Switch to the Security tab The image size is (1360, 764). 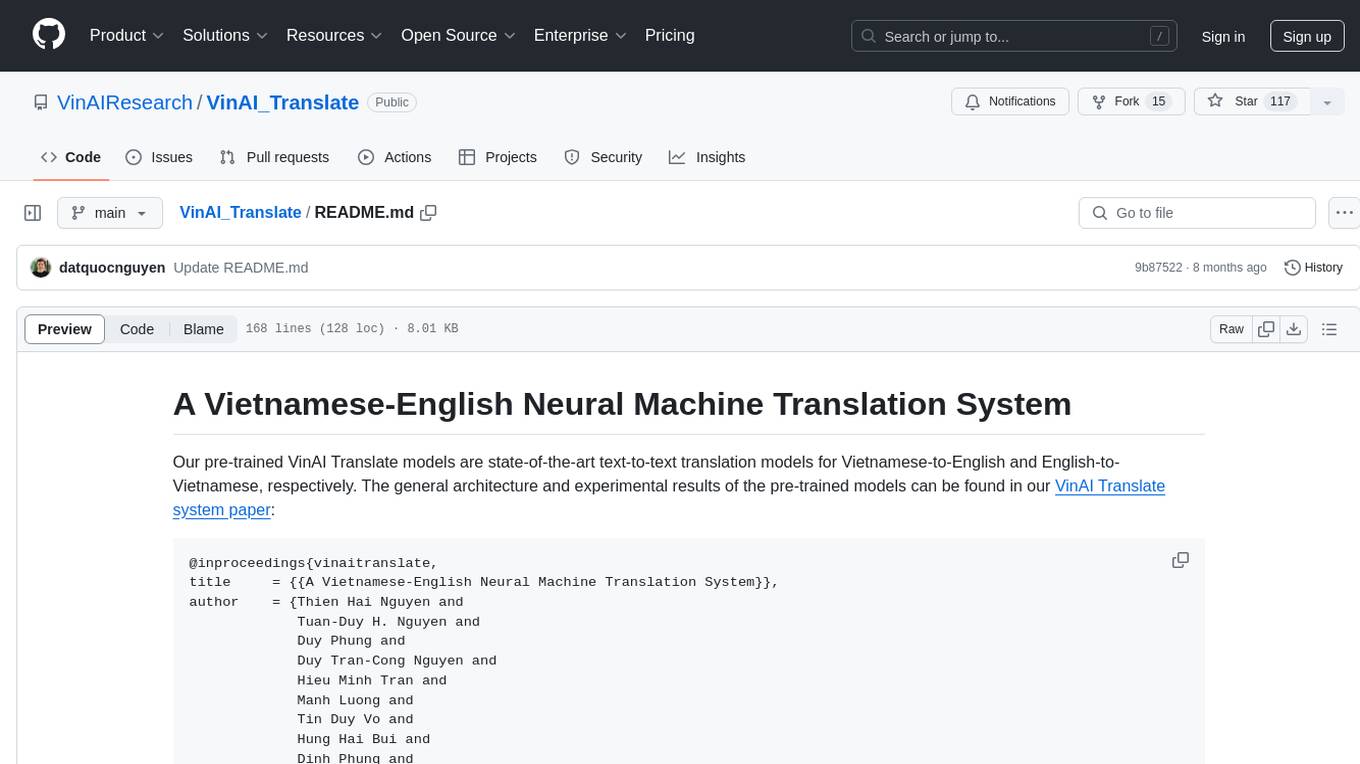click(603, 157)
